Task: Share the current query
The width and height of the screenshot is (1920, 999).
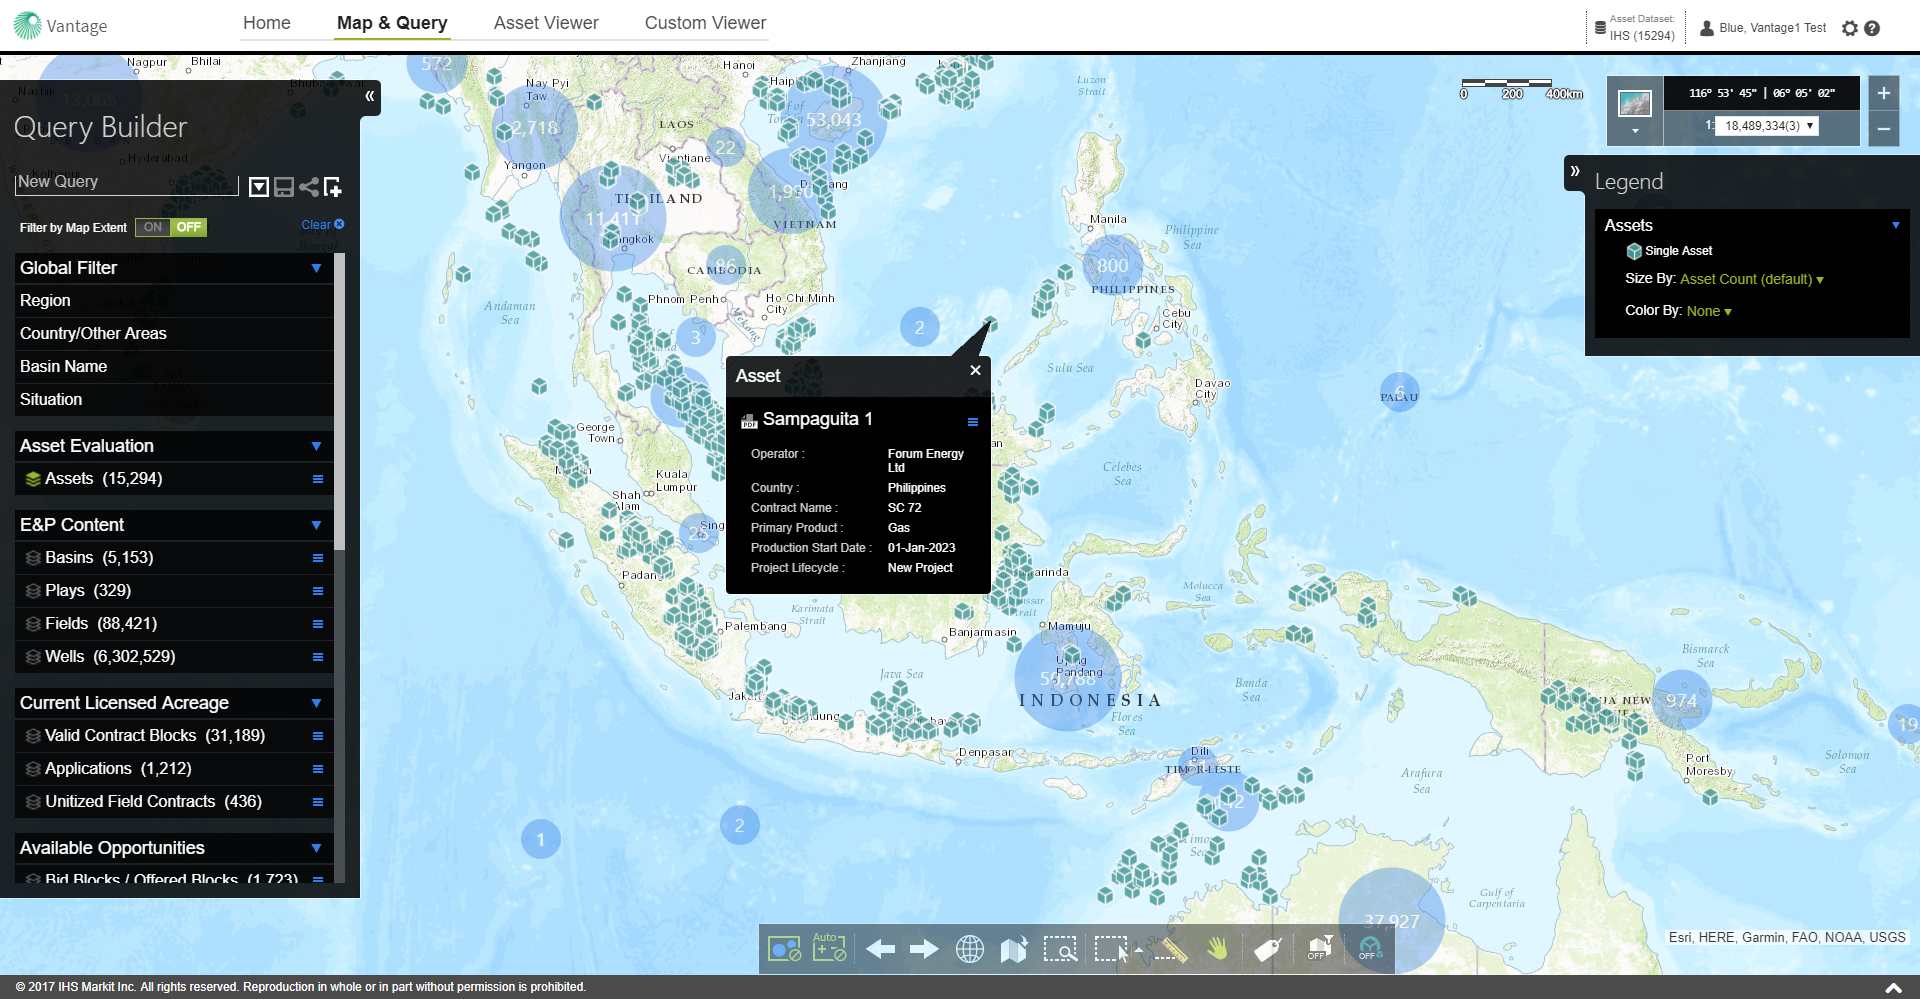Action: [x=309, y=187]
